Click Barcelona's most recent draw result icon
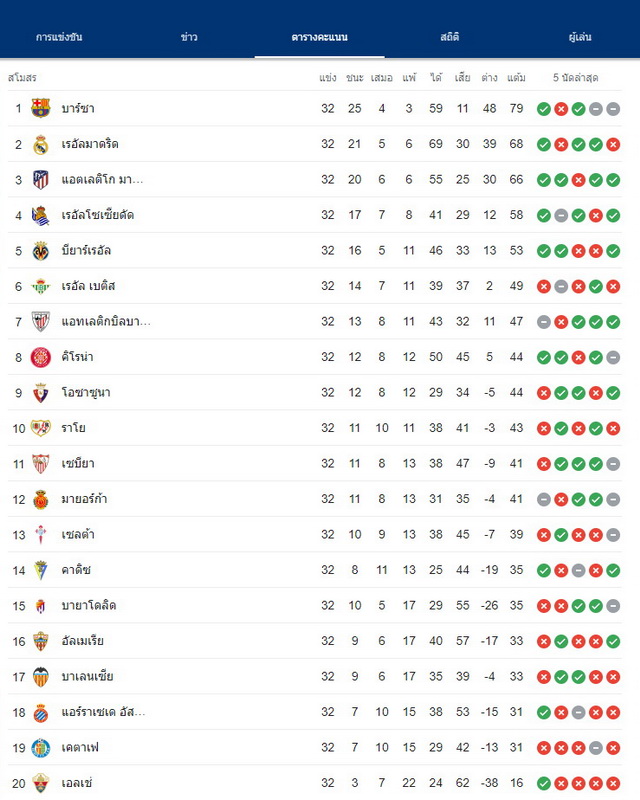The width and height of the screenshot is (640, 800). coord(613,109)
